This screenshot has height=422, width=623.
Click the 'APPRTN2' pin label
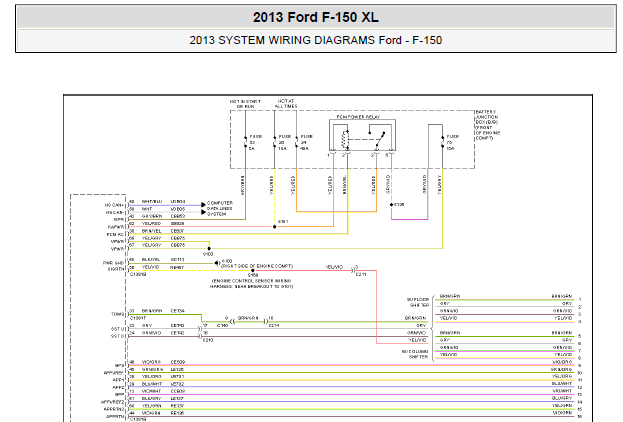pyautogui.click(x=114, y=409)
